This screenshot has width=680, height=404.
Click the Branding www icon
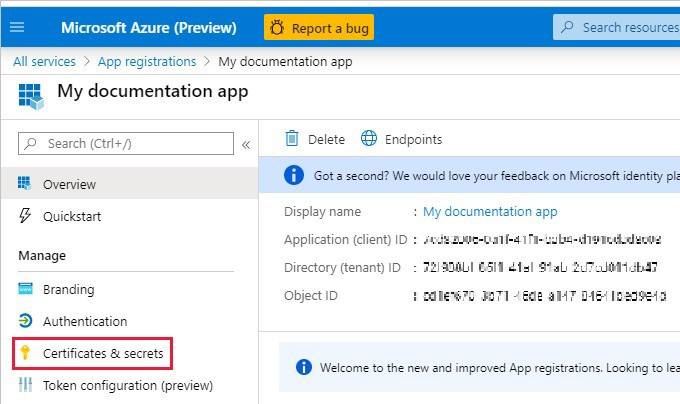point(25,288)
